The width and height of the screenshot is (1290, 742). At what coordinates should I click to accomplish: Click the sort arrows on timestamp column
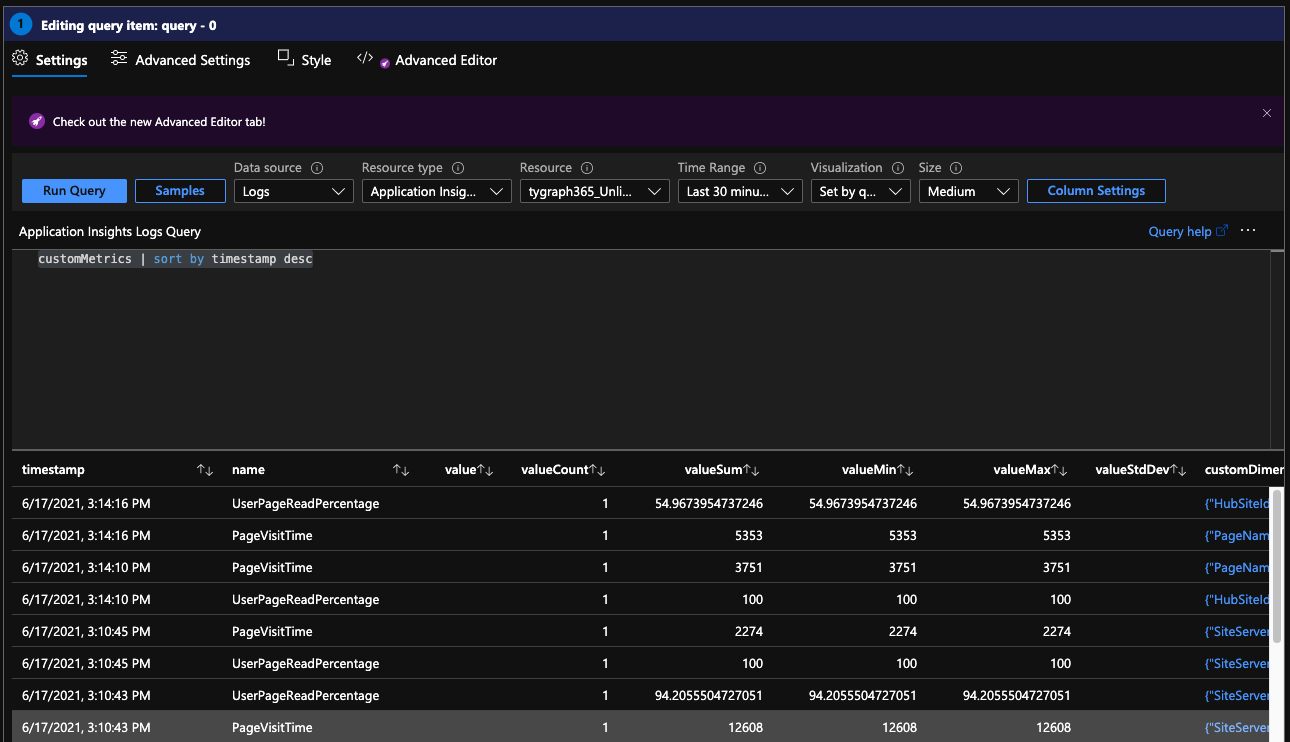205,470
